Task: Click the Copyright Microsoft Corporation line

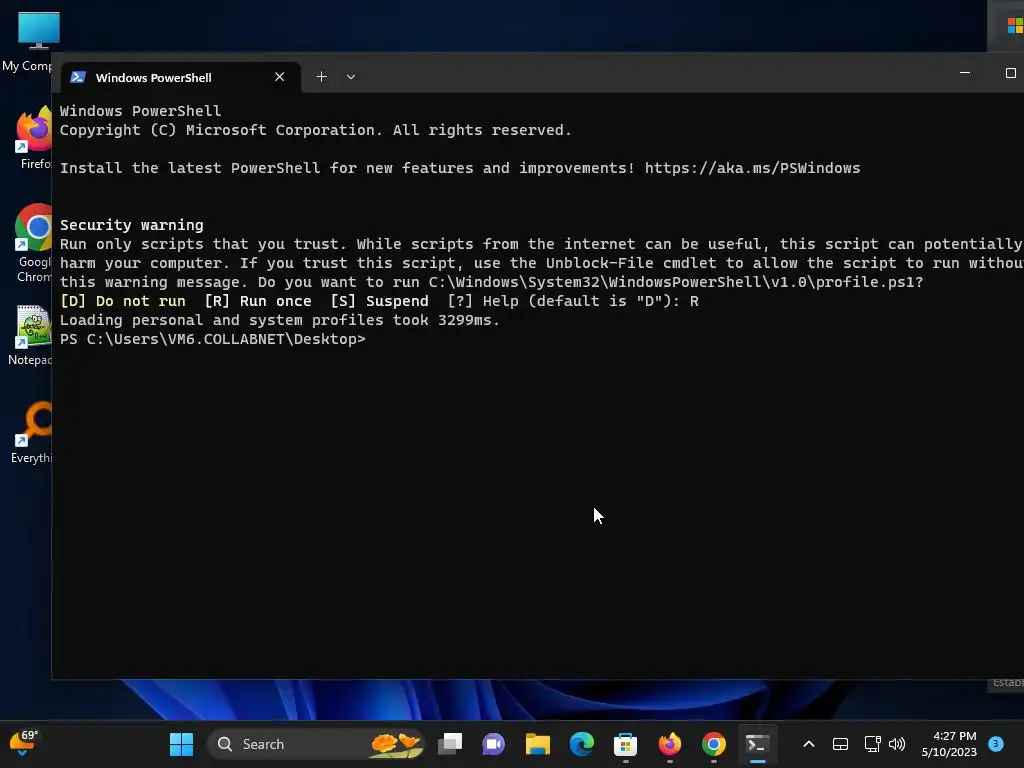Action: click(x=315, y=130)
